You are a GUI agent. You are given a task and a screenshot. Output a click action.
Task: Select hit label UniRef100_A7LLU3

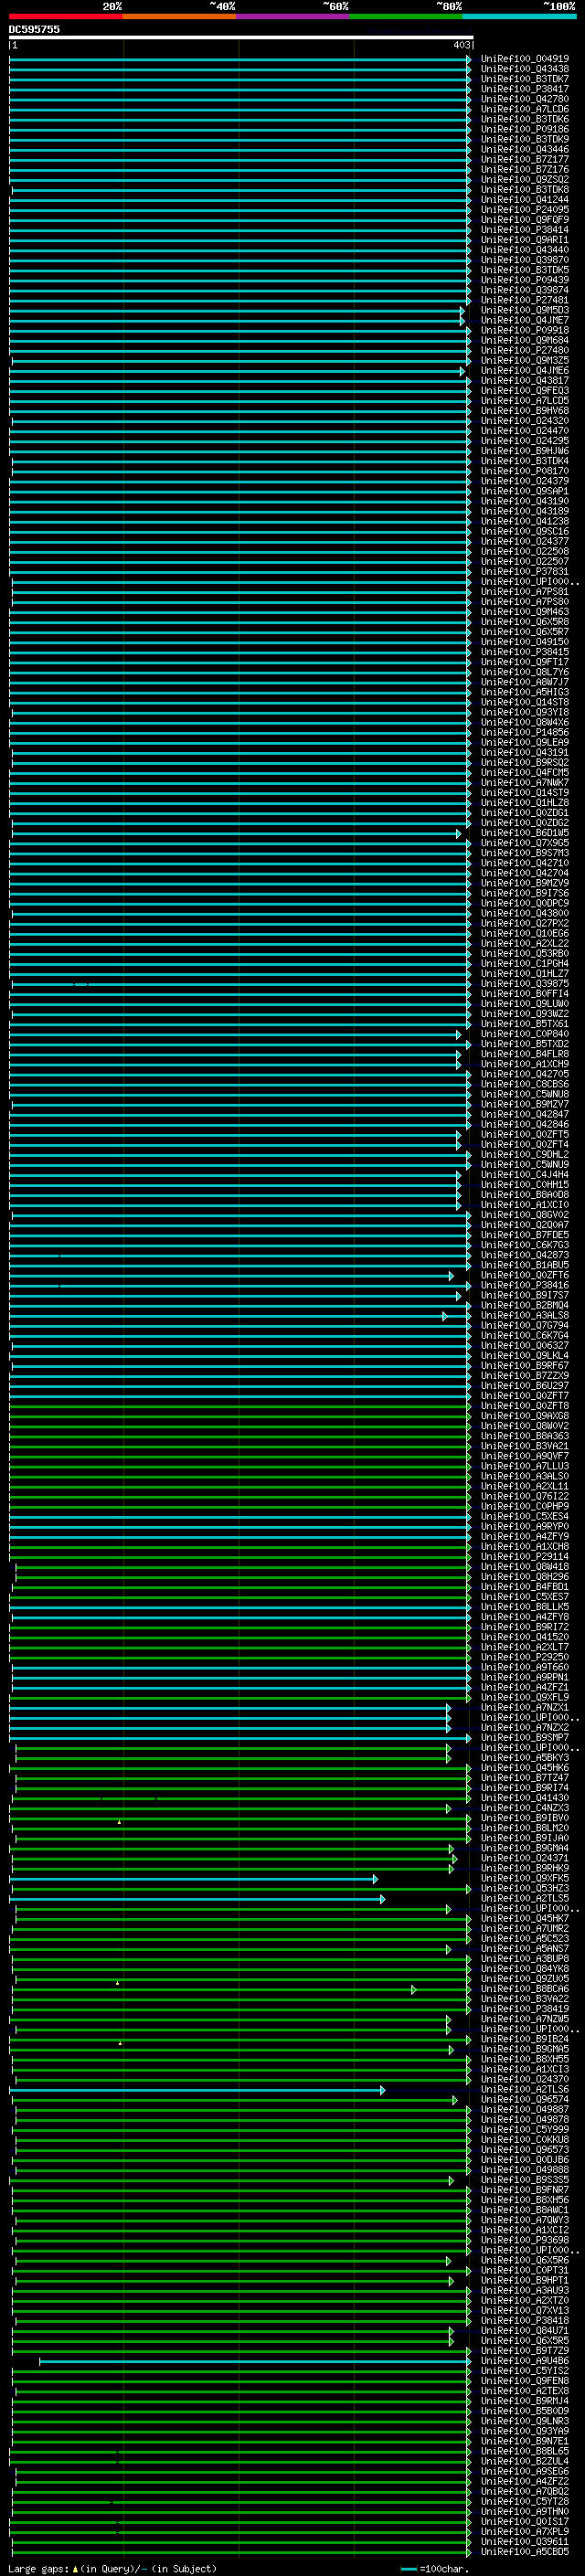[524, 1466]
